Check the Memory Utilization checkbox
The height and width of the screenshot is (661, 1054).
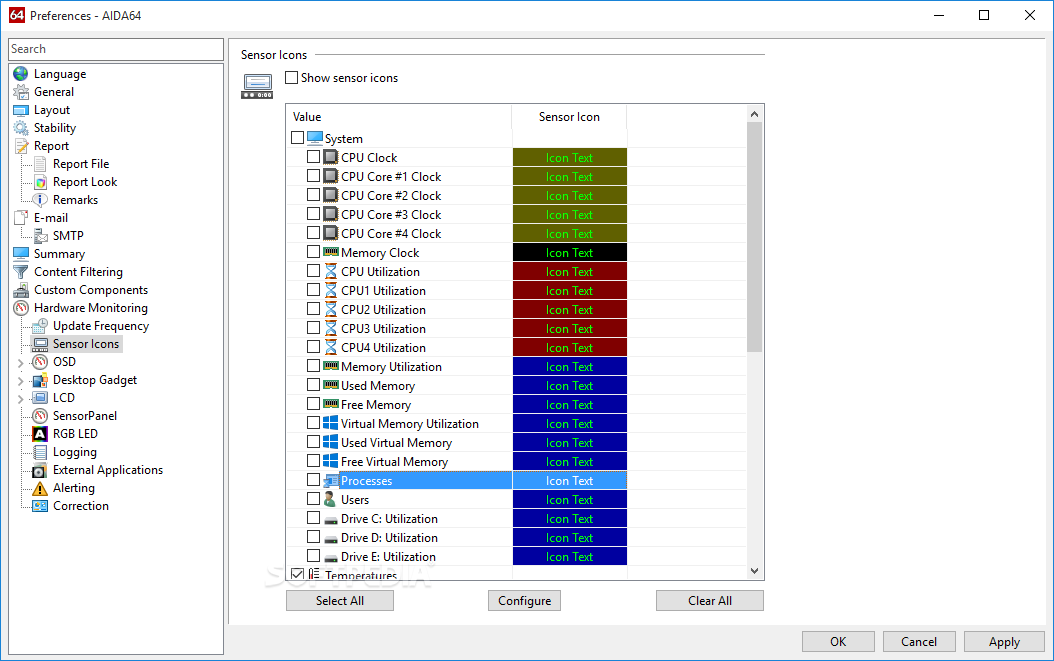313,366
